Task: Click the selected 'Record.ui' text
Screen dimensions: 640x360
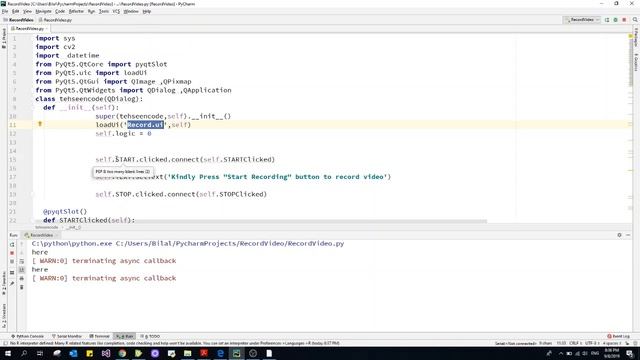Action: [x=145, y=125]
